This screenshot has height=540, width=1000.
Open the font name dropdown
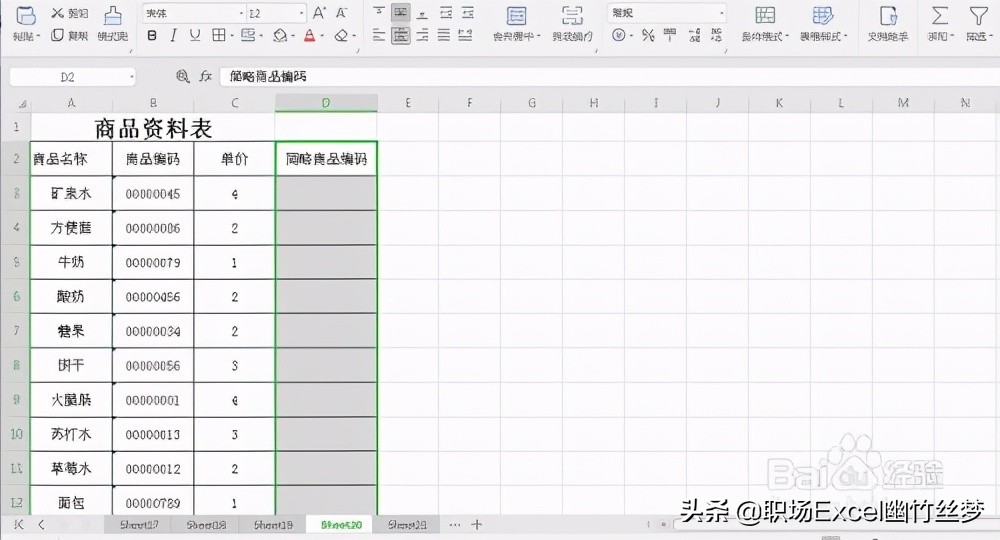click(x=241, y=13)
